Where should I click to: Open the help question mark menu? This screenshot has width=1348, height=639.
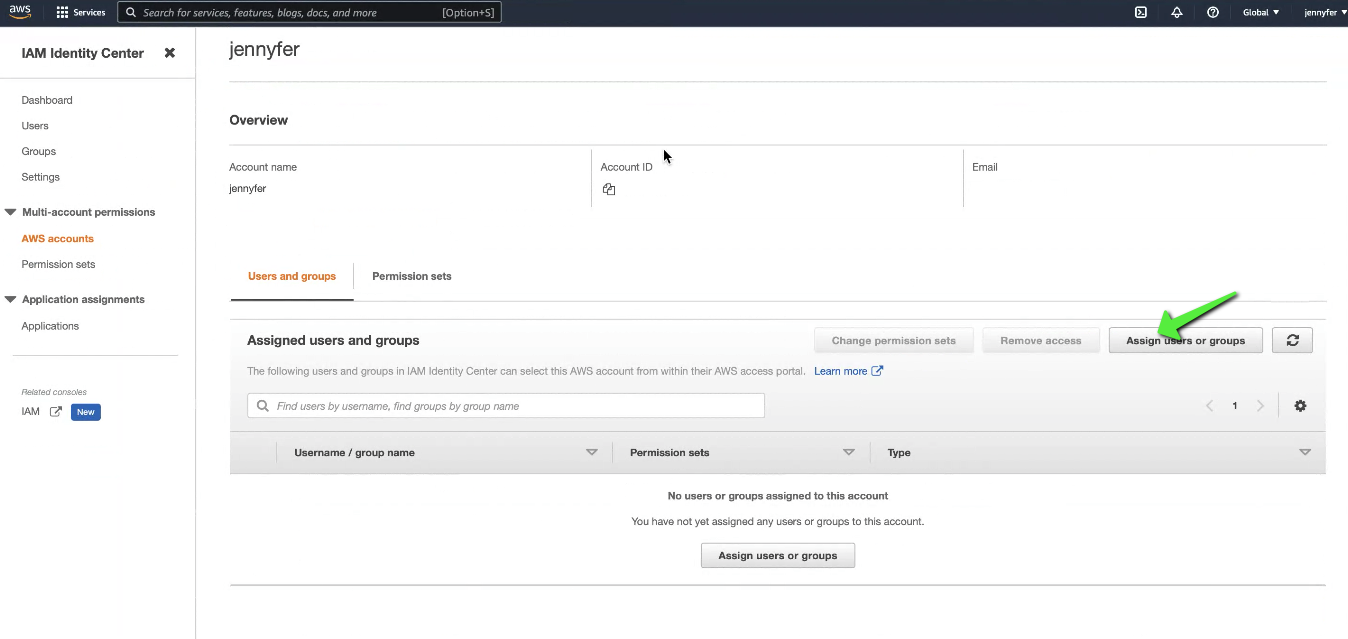click(x=1212, y=13)
